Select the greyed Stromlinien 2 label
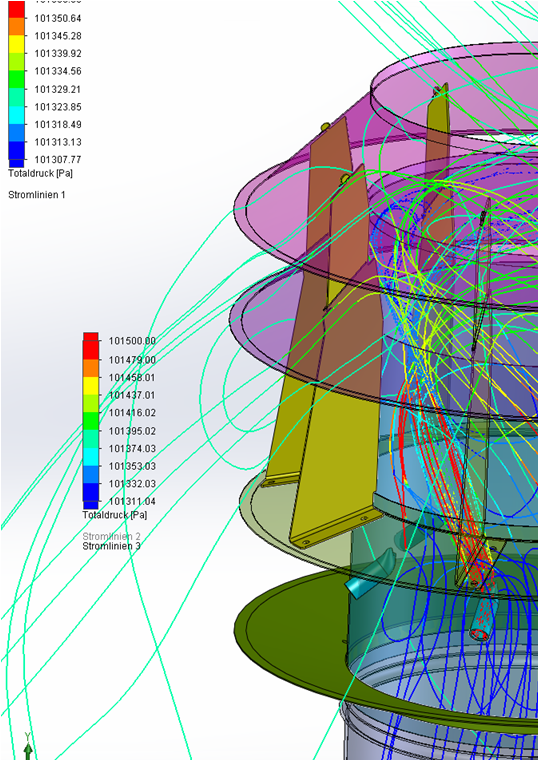Image resolution: width=539 pixels, height=761 pixels. tap(112, 537)
